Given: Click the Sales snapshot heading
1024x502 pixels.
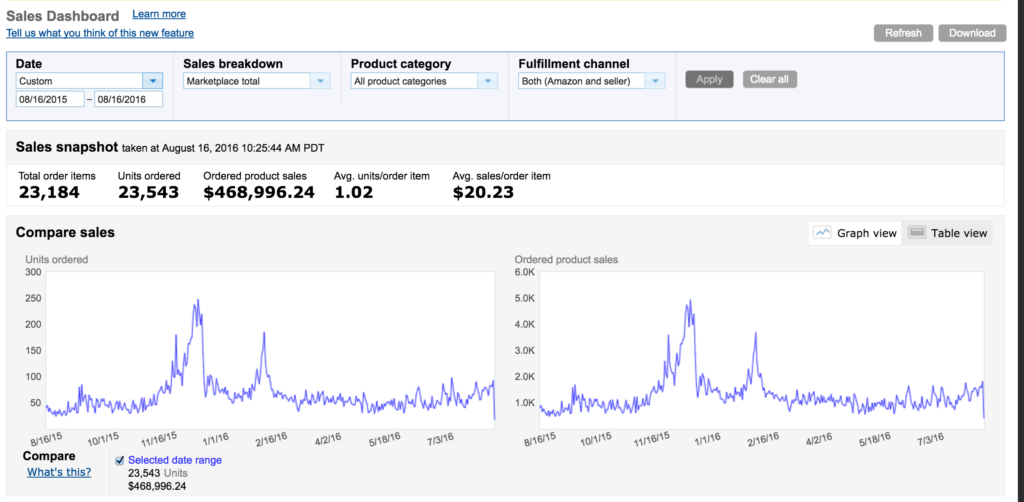Looking at the screenshot, I should pyautogui.click(x=67, y=147).
